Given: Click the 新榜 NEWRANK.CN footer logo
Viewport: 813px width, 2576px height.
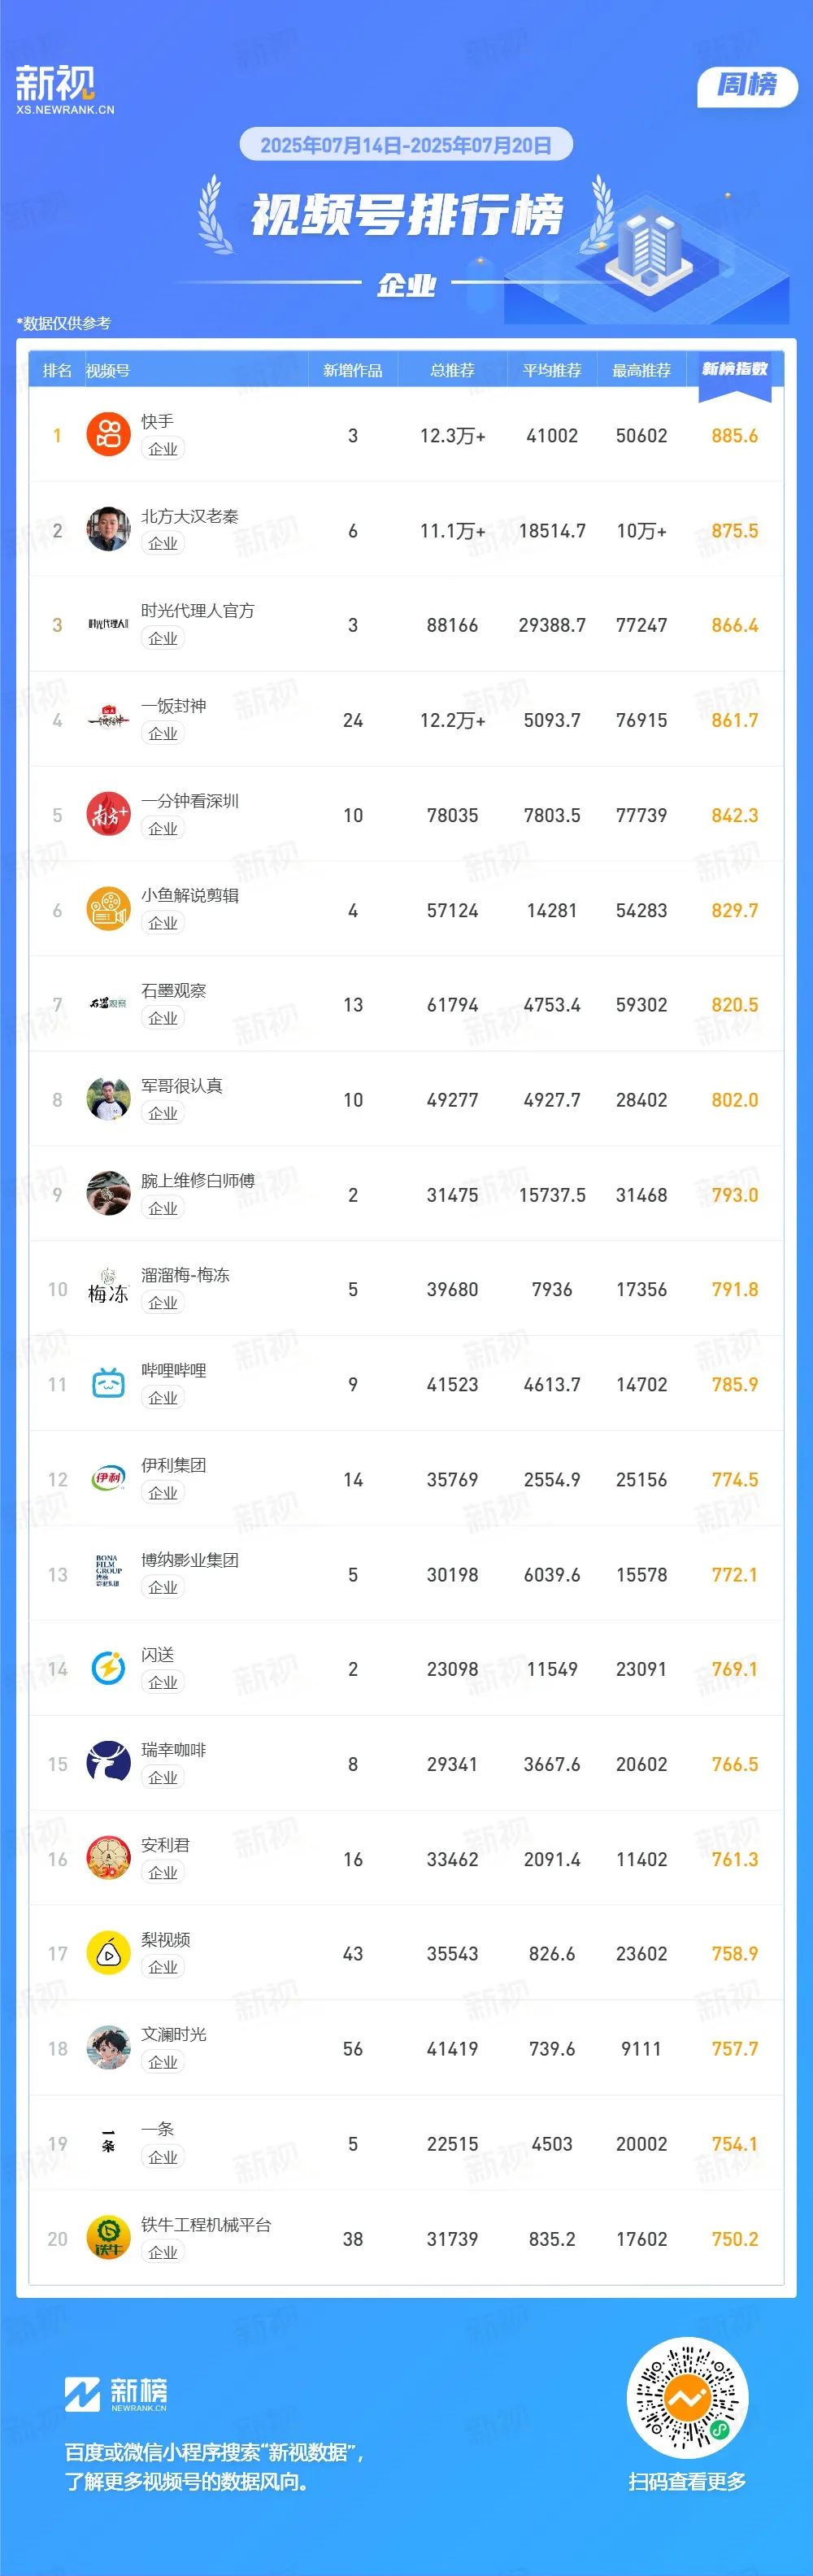Looking at the screenshot, I should pyautogui.click(x=116, y=2394).
